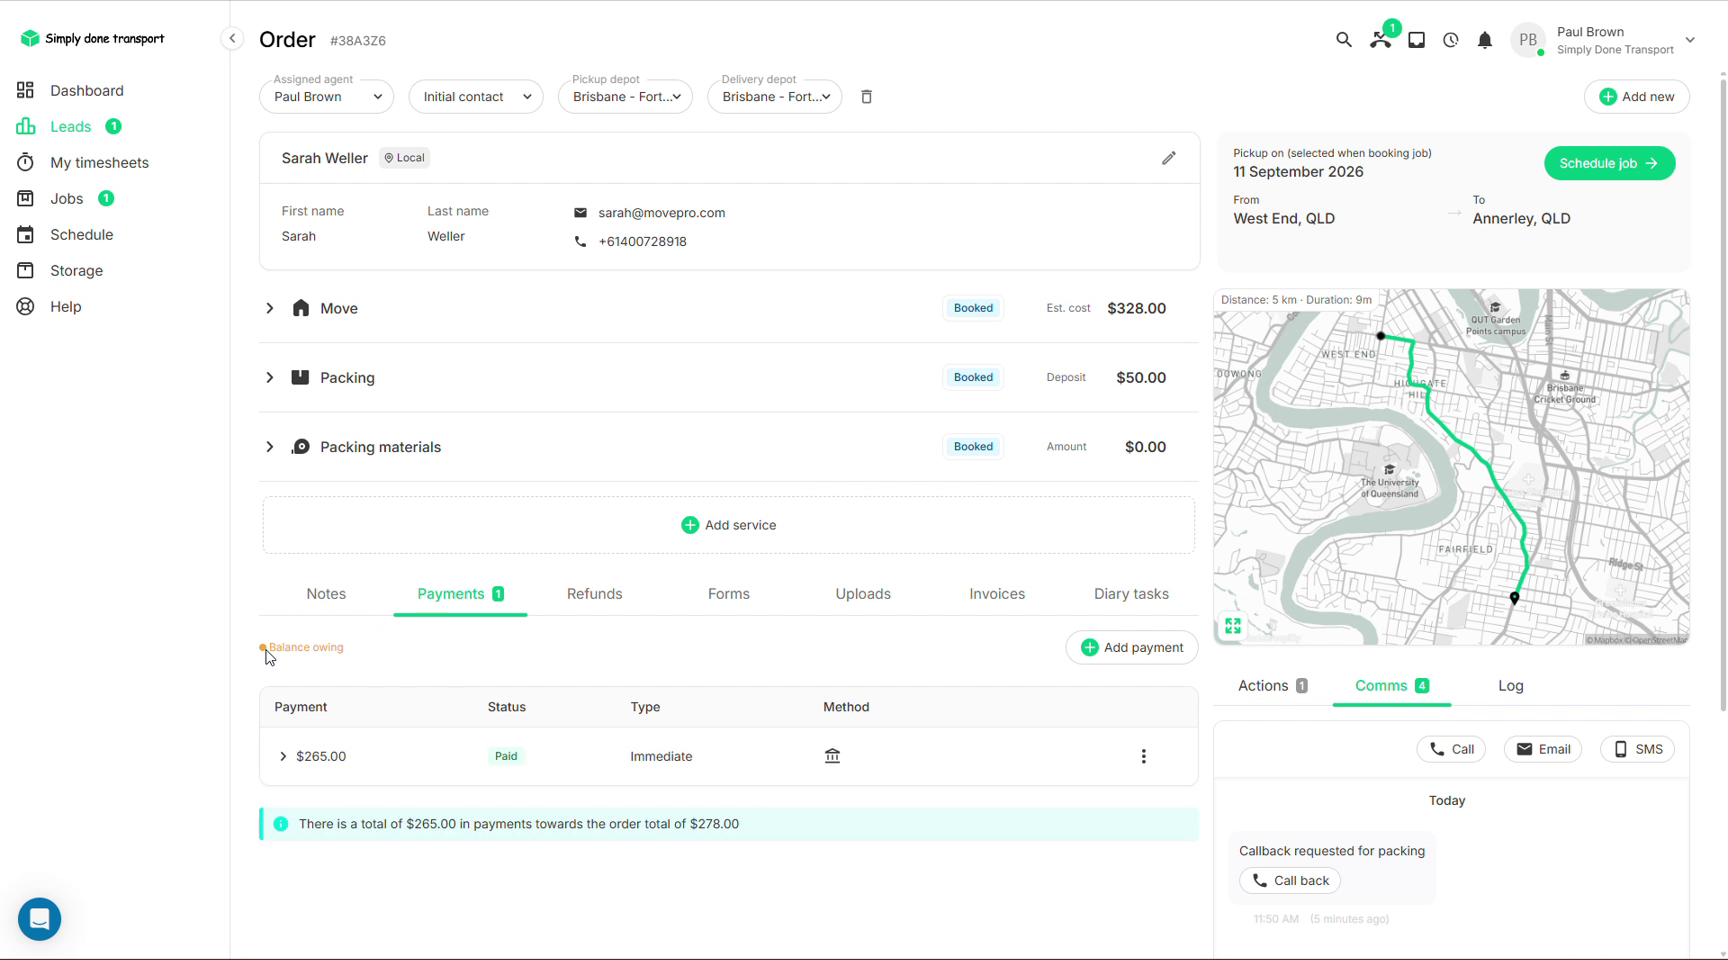This screenshot has height=960, width=1728.
Task: Open Storage in sidebar
Action: (x=77, y=270)
